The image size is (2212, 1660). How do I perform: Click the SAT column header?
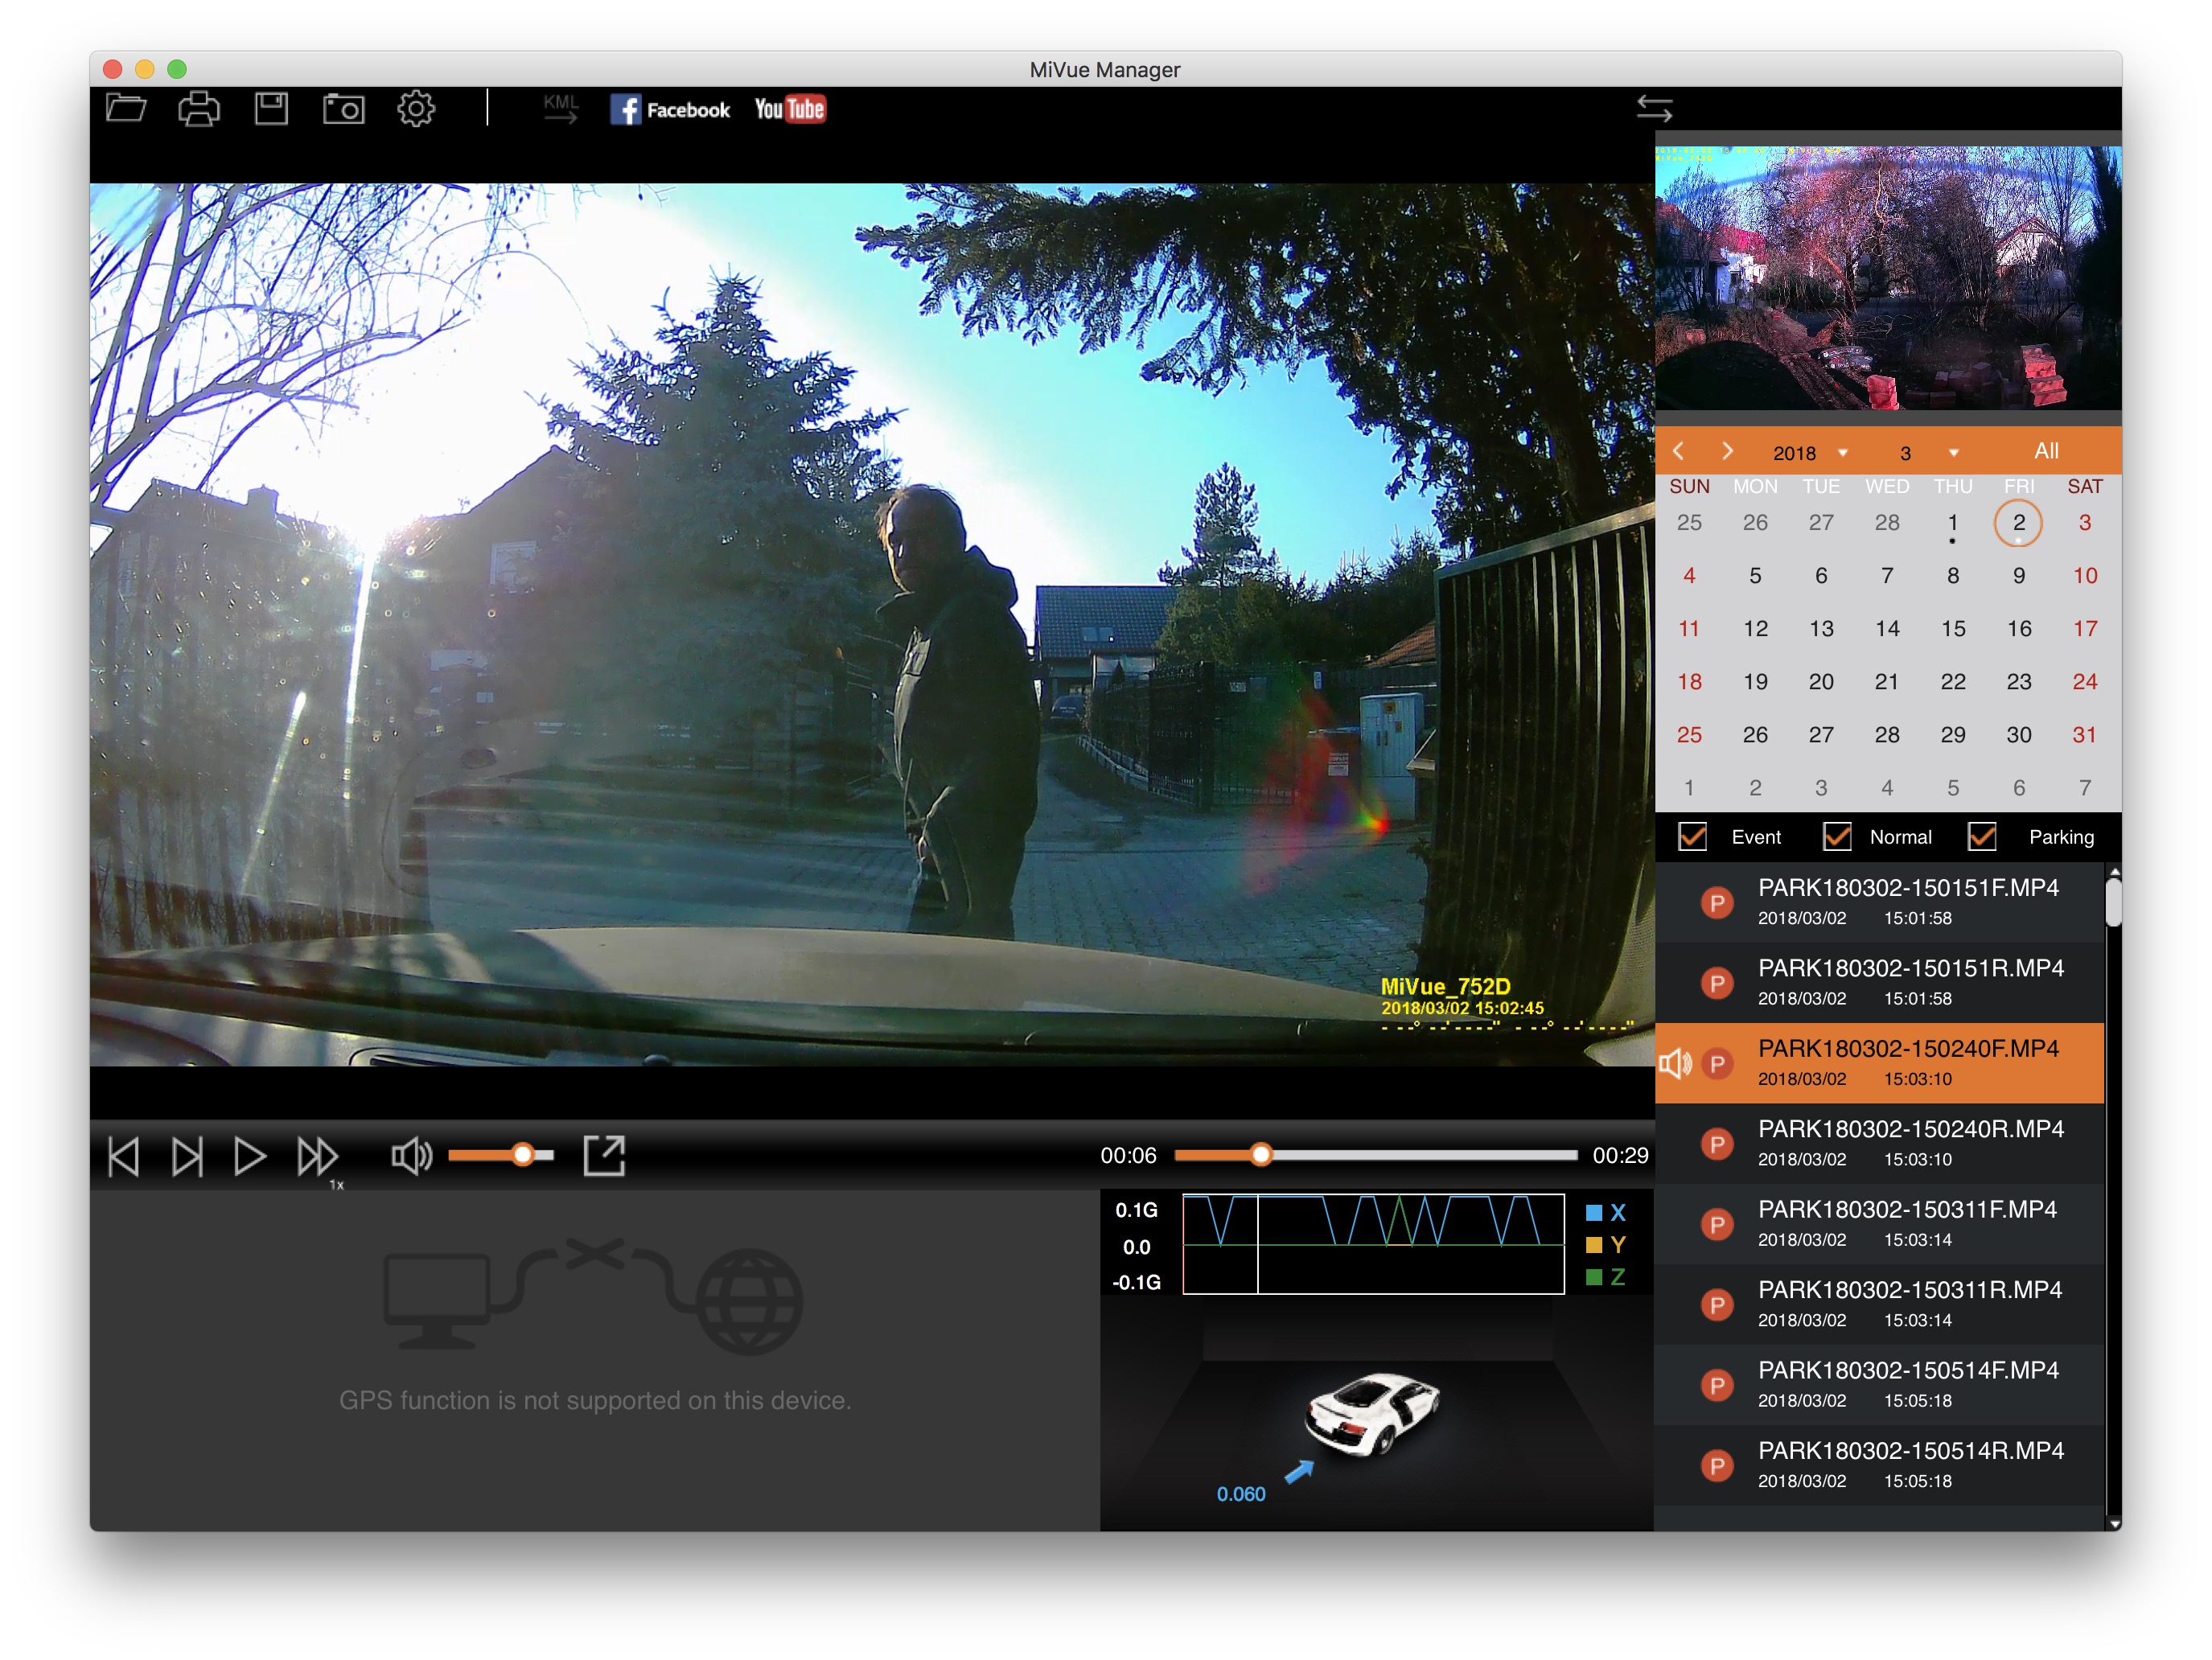[2084, 486]
